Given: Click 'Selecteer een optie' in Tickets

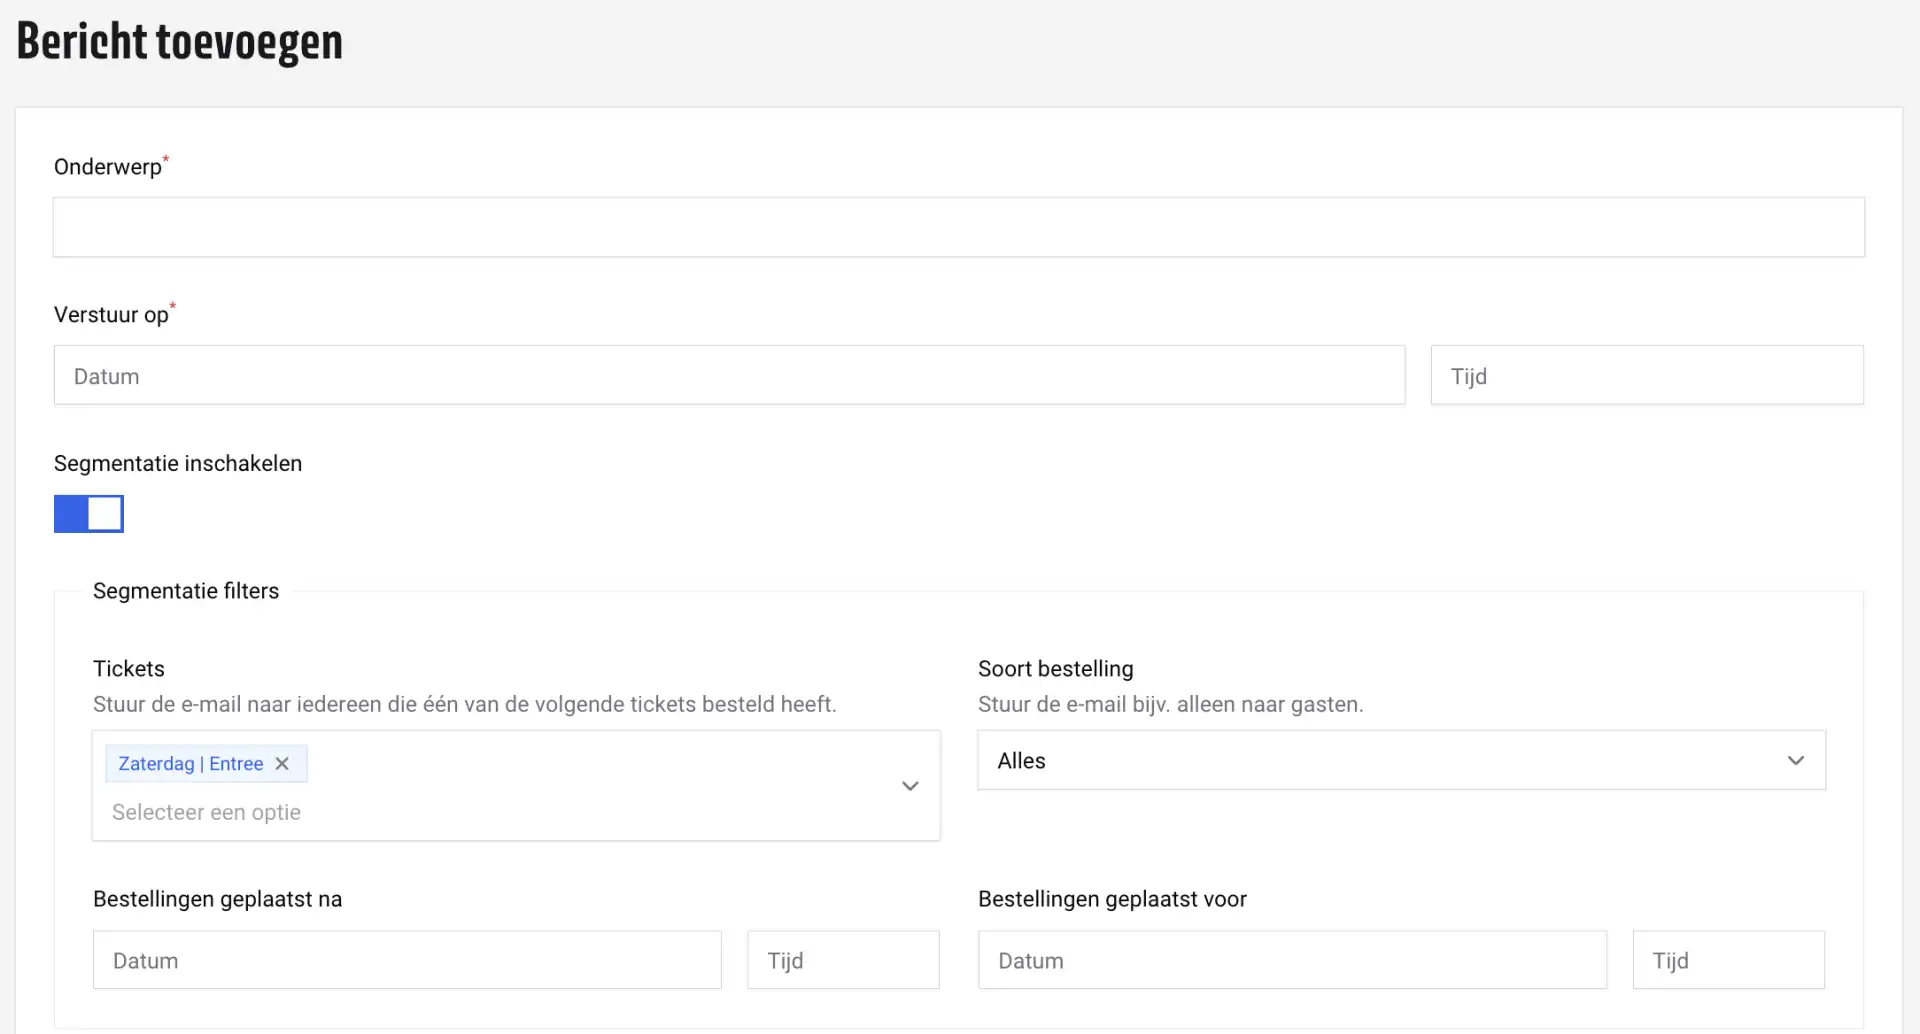Looking at the screenshot, I should (206, 812).
